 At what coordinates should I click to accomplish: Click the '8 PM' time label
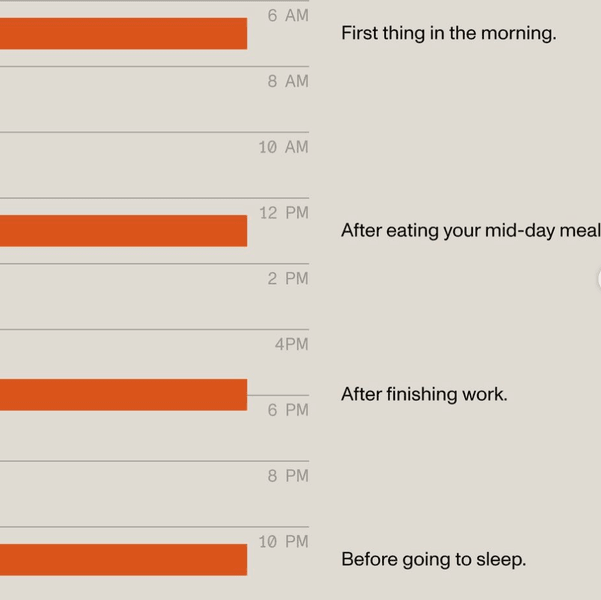pyautogui.click(x=288, y=476)
